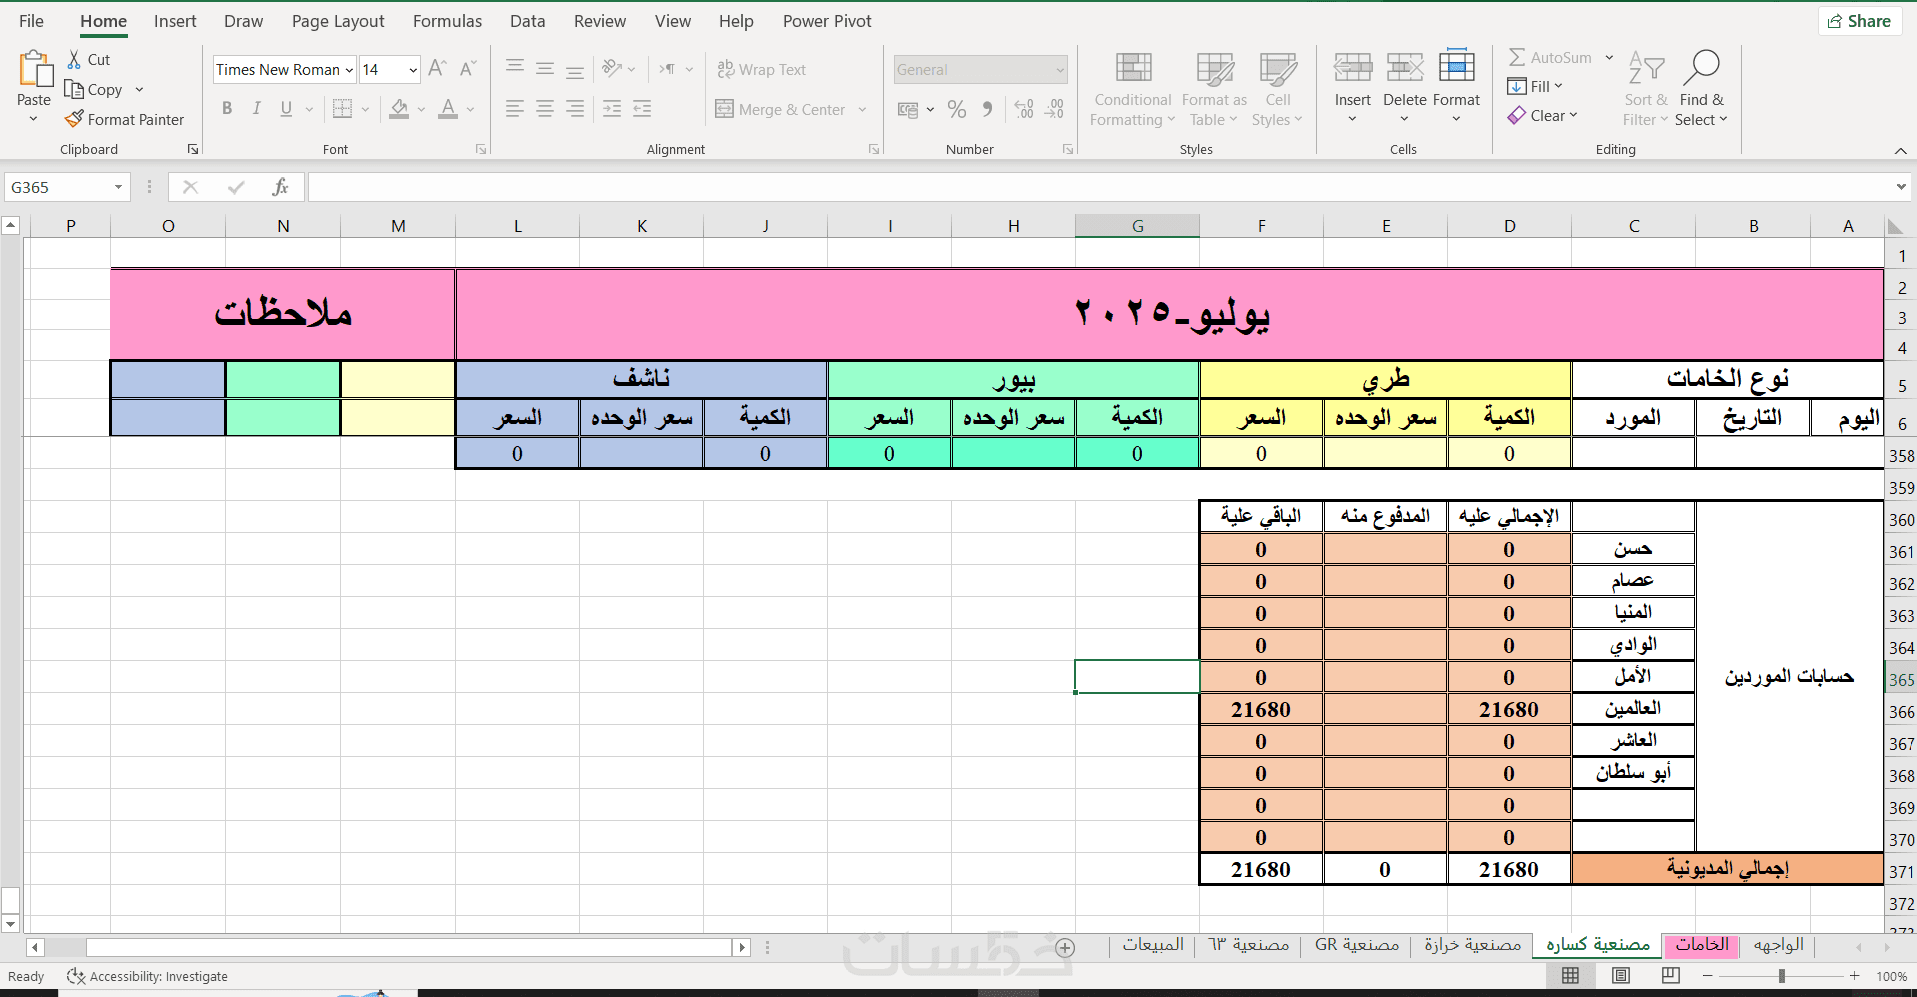
Task: Click the new sheet plus icon
Action: point(1065,947)
